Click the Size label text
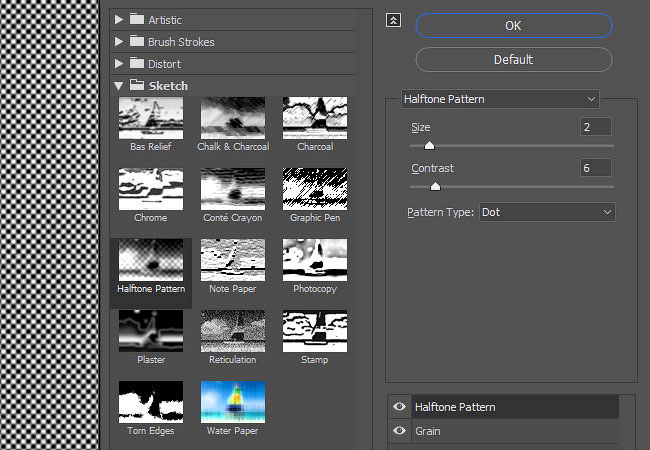 421,127
